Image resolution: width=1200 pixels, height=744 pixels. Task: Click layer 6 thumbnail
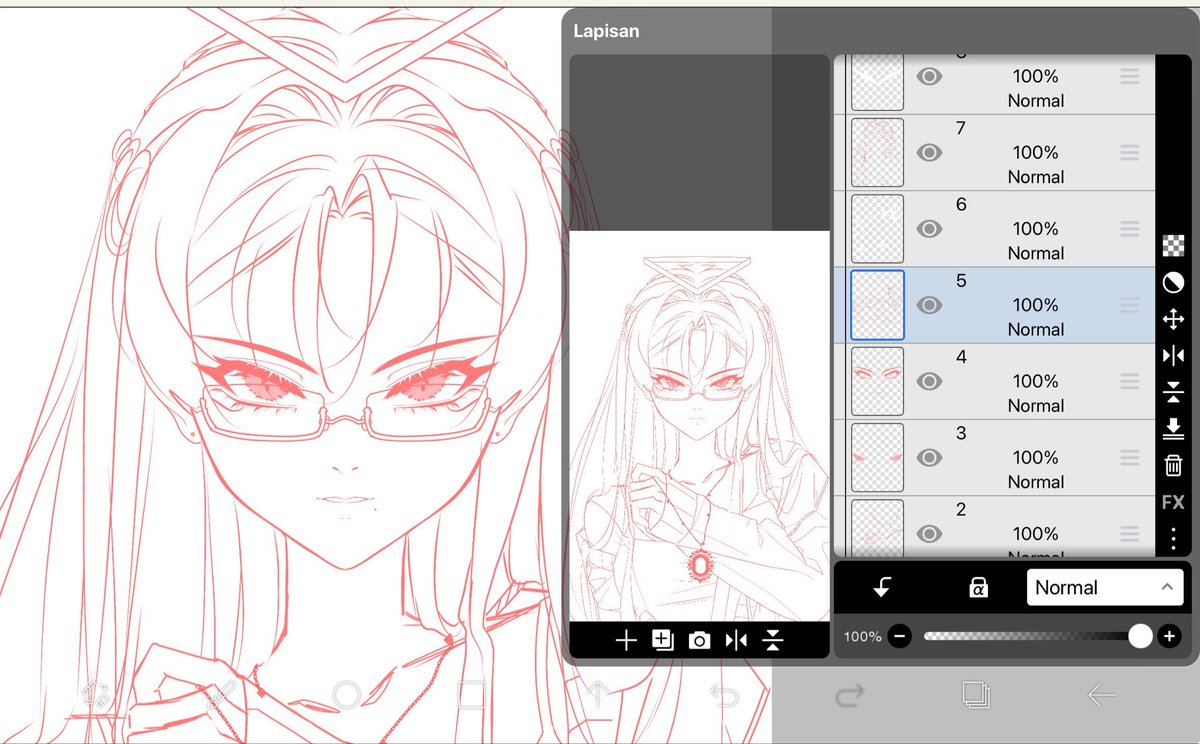(877, 229)
